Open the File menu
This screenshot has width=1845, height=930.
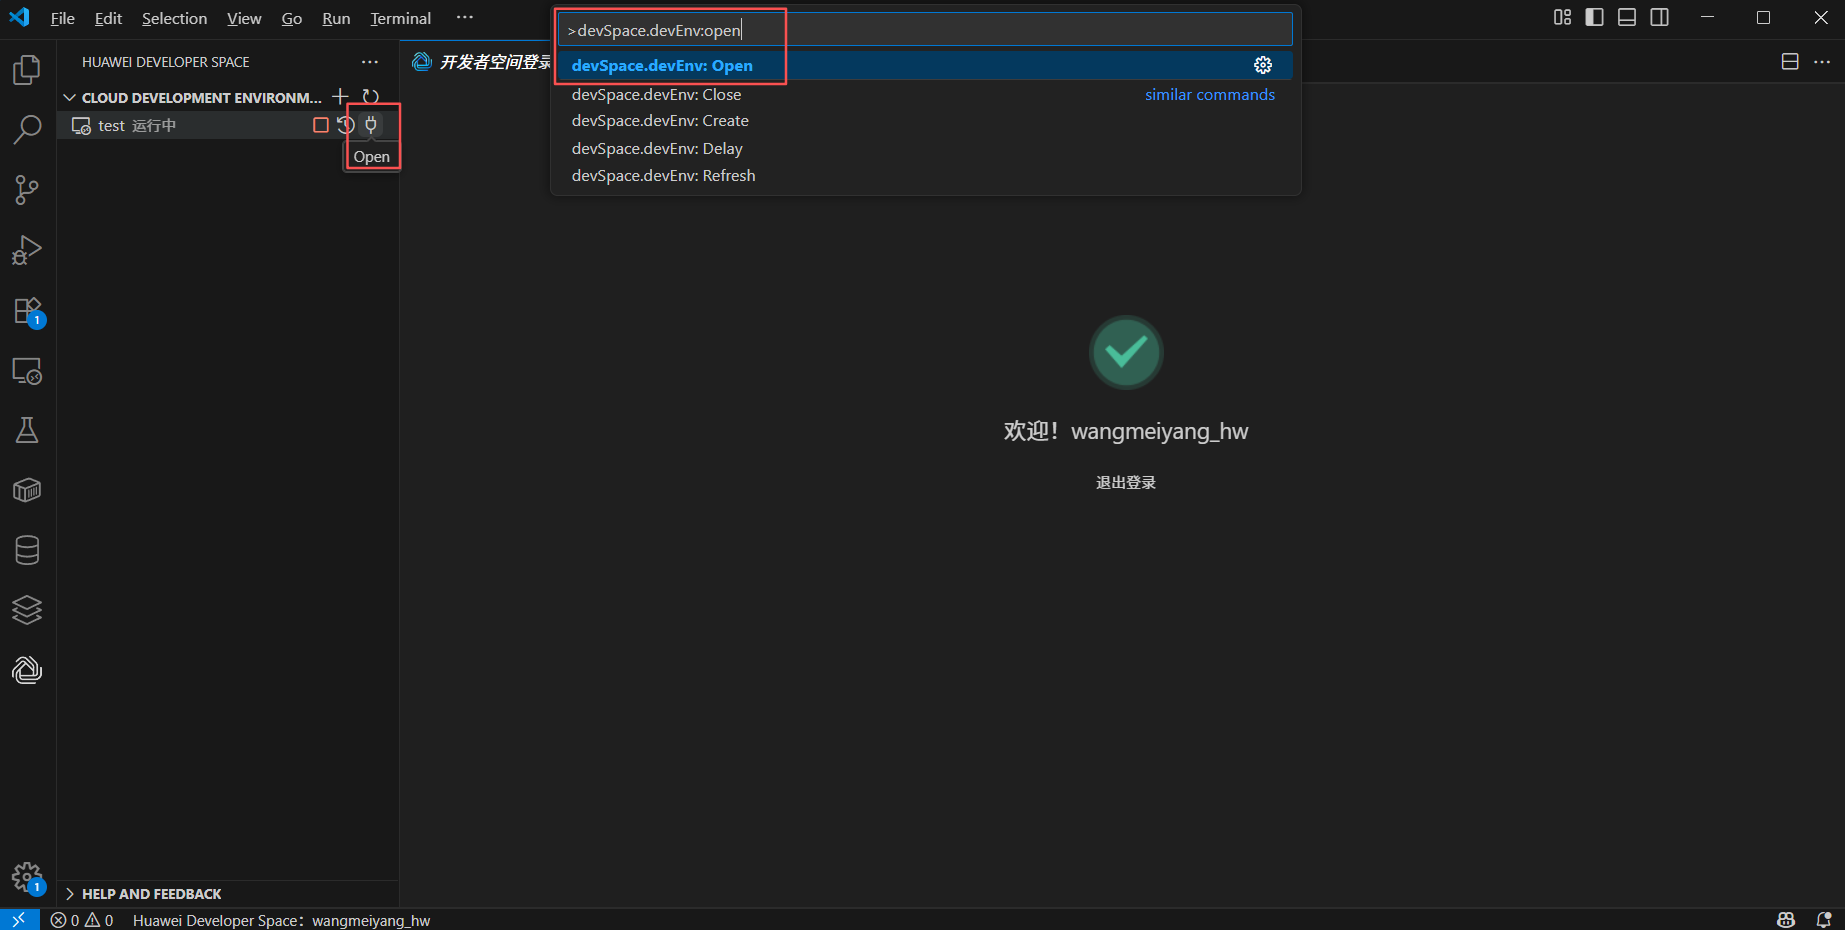[62, 18]
